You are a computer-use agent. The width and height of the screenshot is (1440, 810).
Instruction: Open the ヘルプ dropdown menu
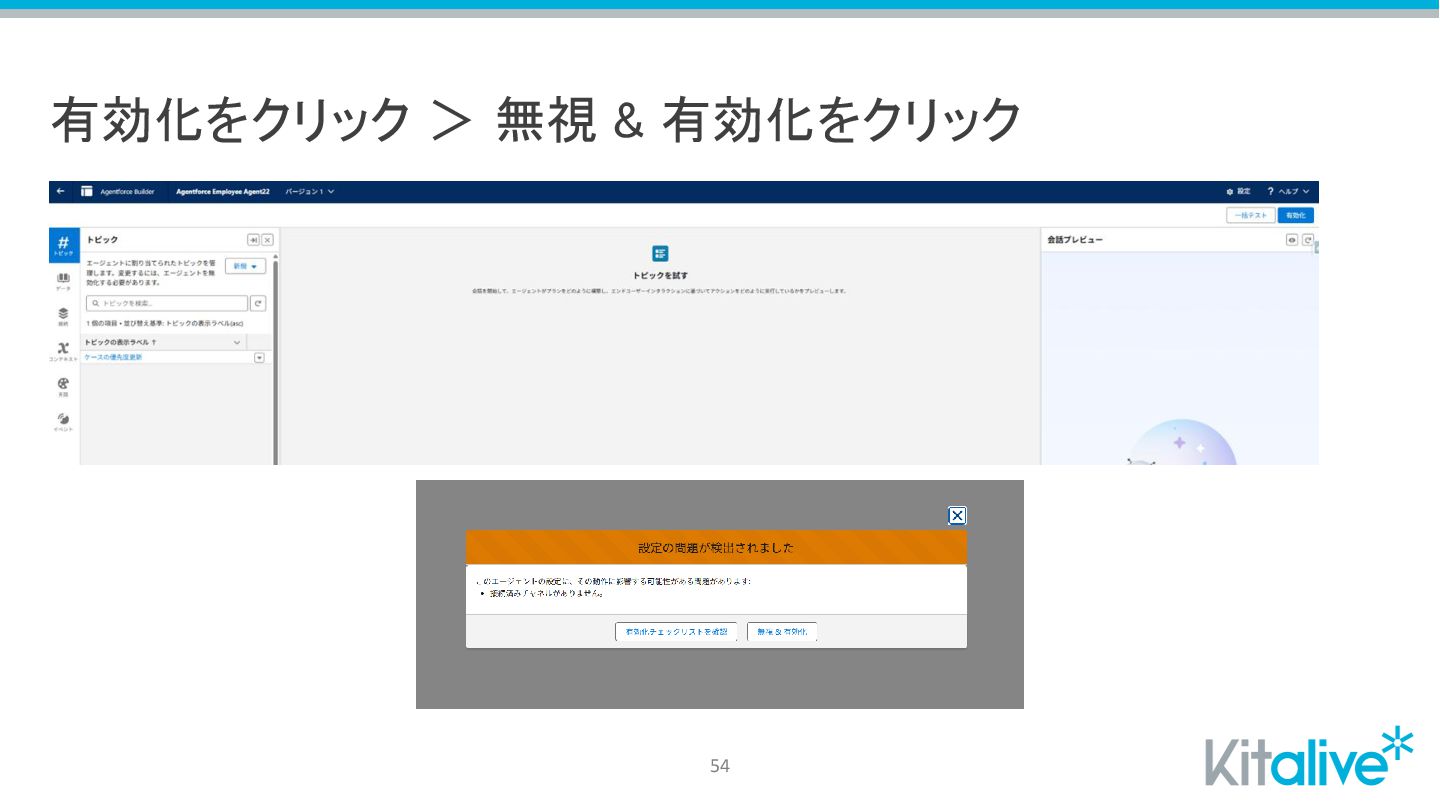pyautogui.click(x=1288, y=191)
